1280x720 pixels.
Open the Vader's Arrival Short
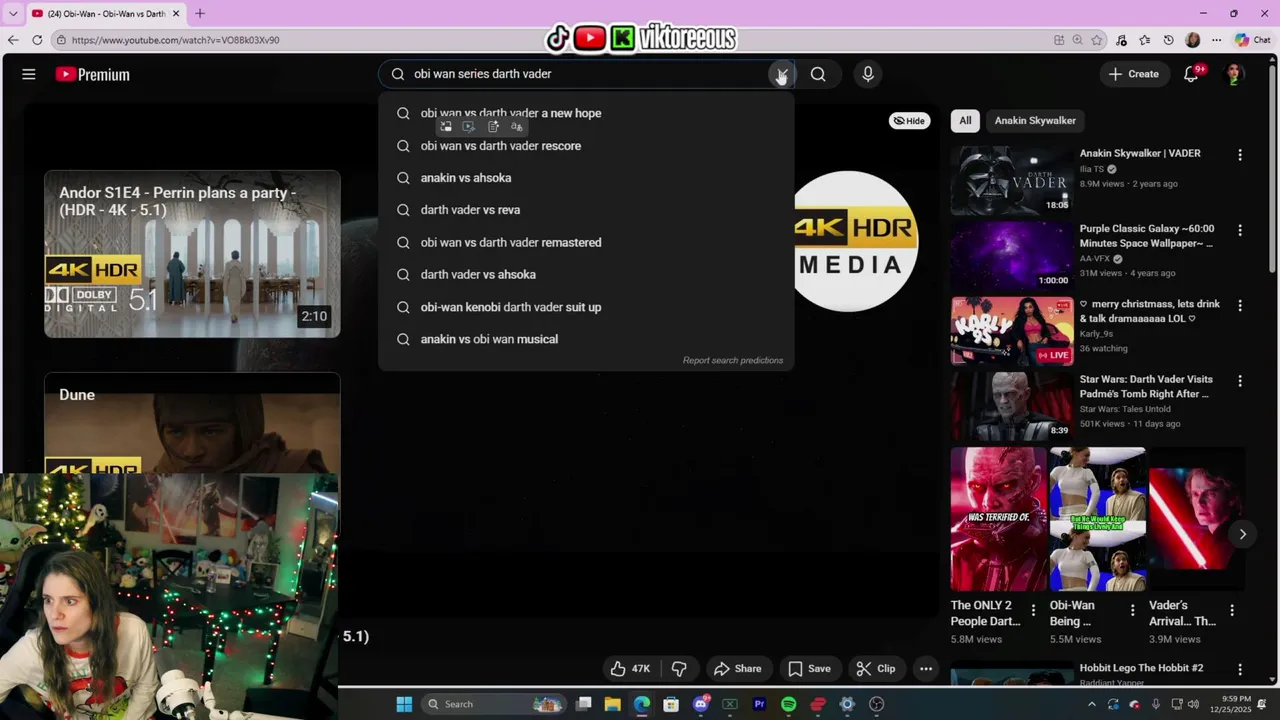point(1196,519)
